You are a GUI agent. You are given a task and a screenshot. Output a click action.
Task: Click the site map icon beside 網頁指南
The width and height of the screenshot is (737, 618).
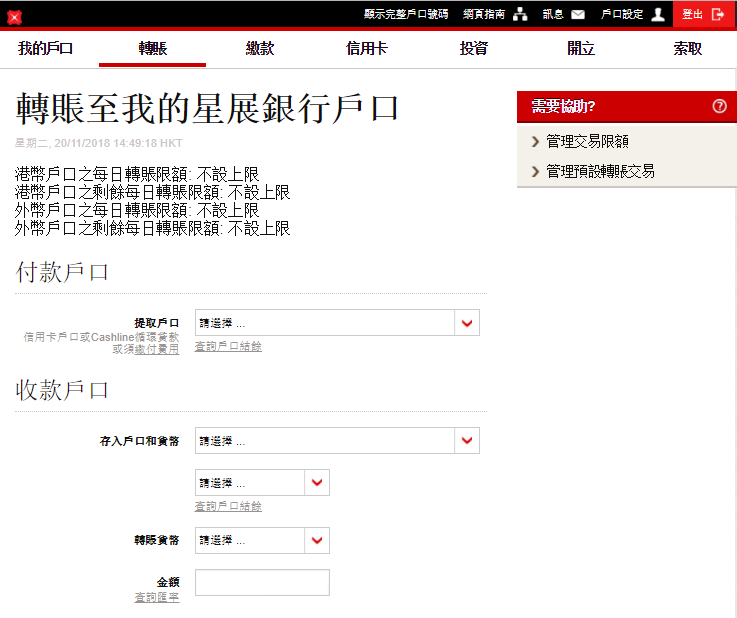[519, 15]
